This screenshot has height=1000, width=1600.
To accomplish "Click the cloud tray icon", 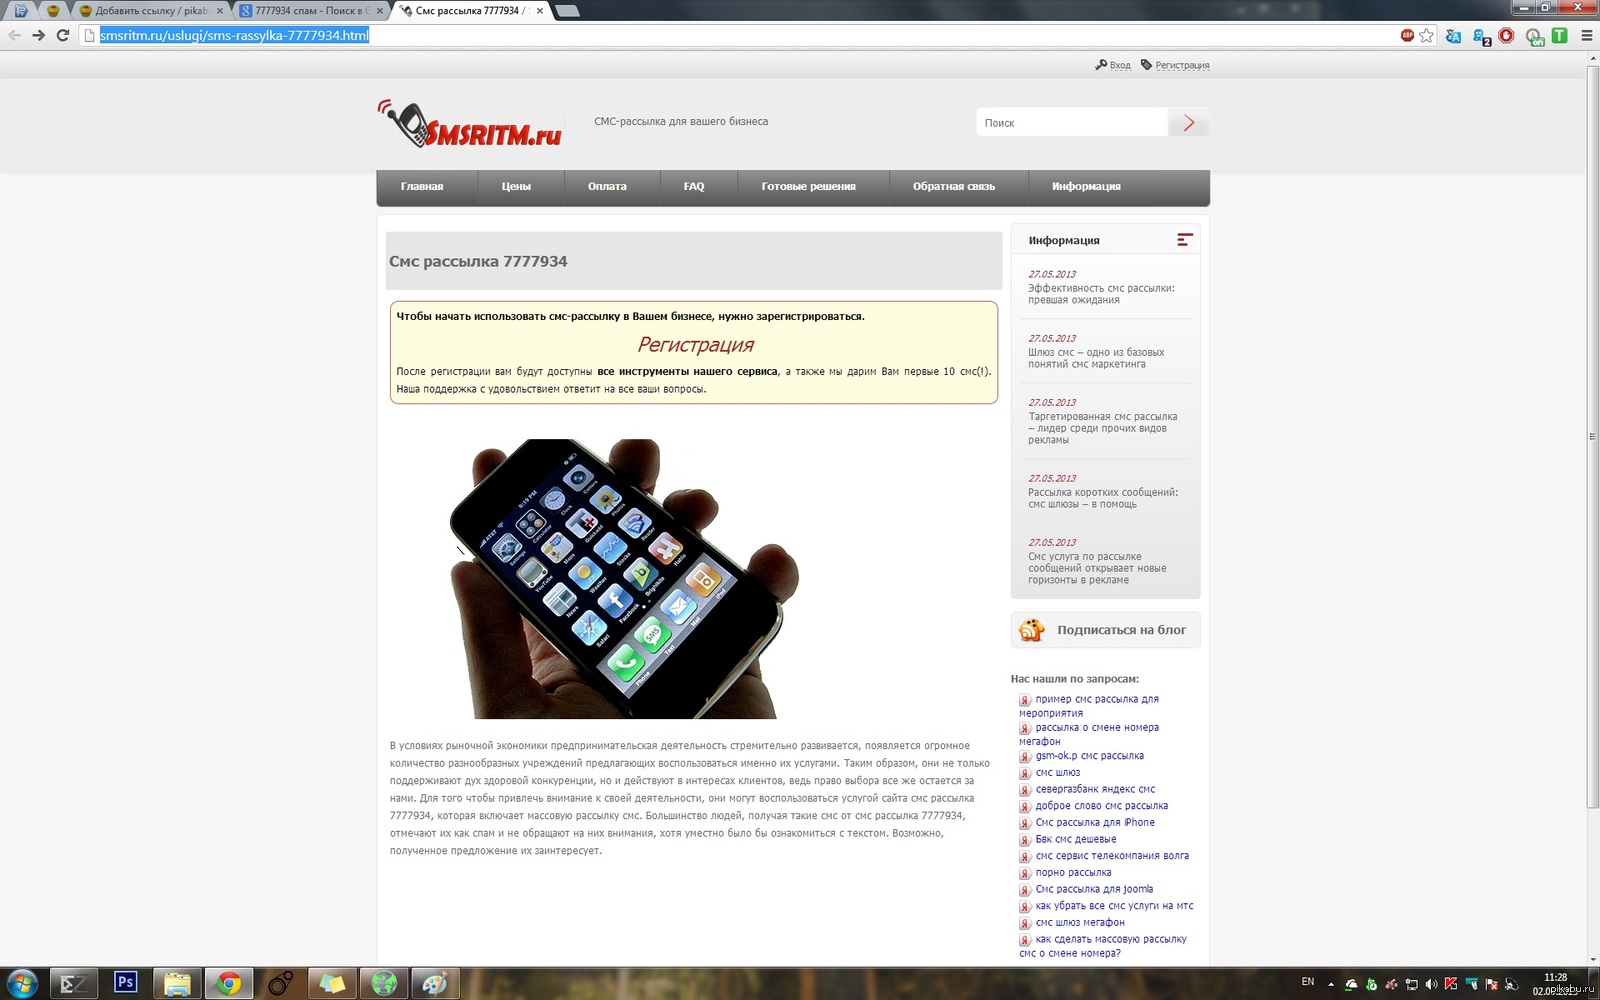I will click(x=1351, y=984).
